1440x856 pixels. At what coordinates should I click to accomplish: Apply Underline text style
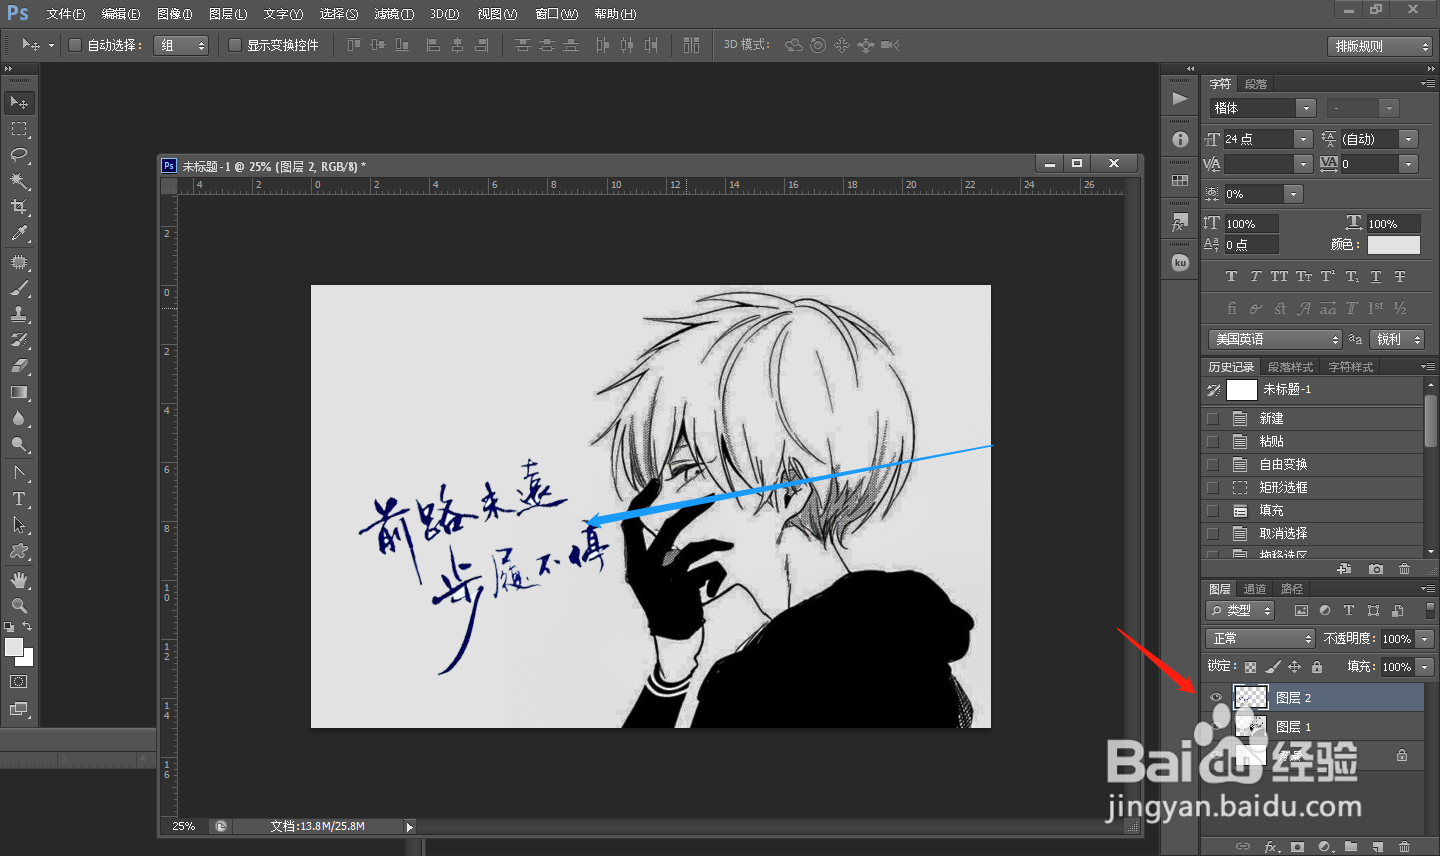1376,277
